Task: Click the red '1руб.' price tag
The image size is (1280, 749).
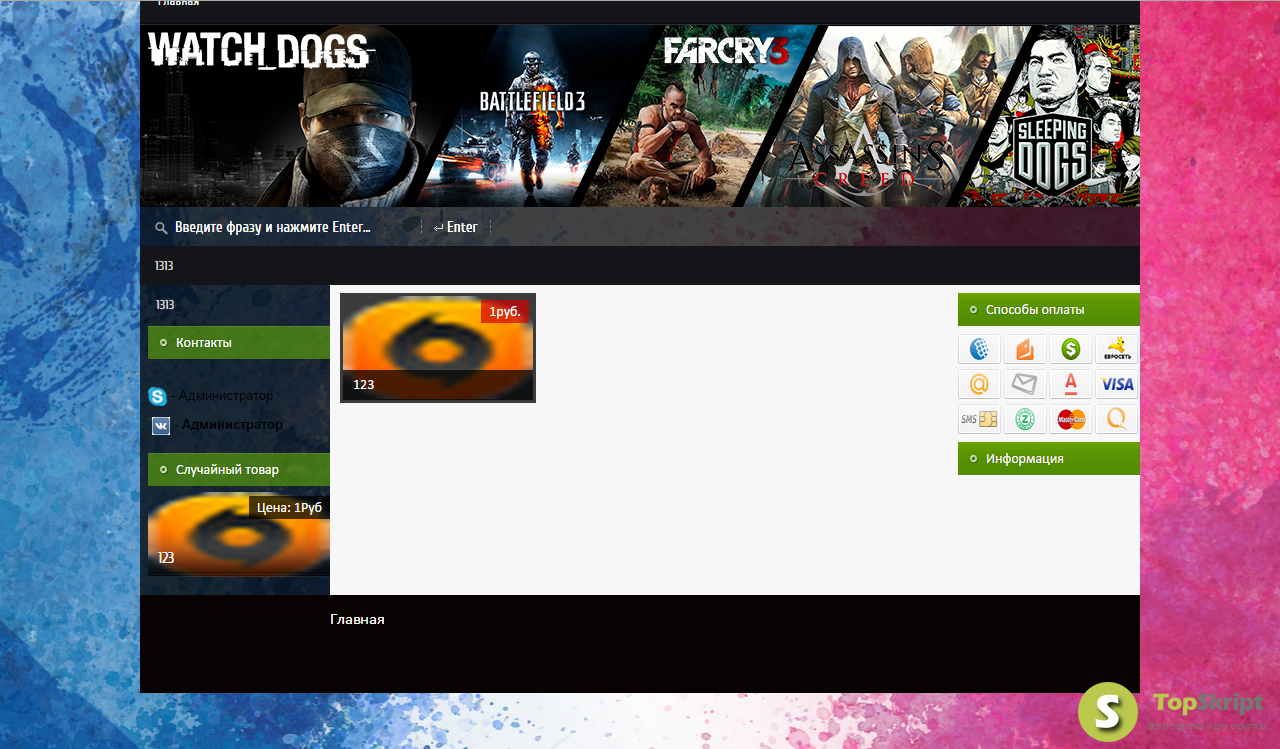Action: point(505,312)
